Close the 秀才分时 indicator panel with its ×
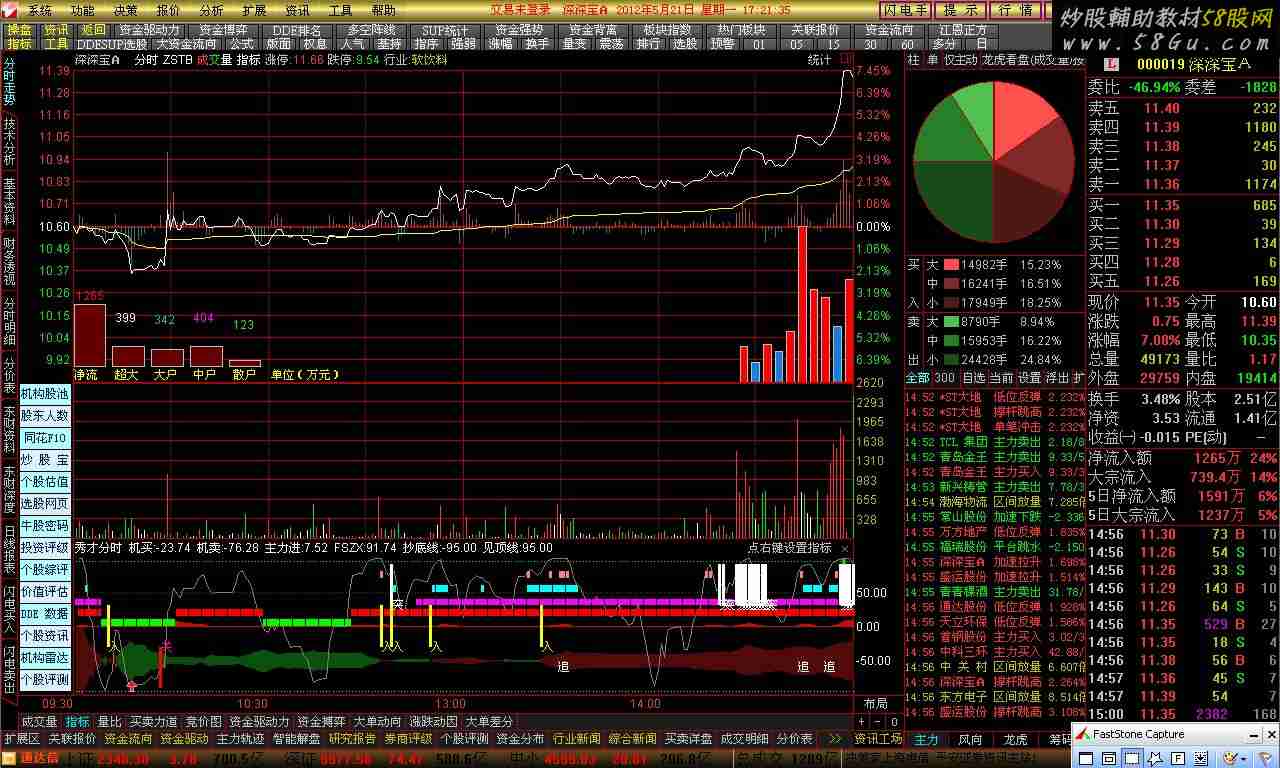The image size is (1280, 768). tap(845, 548)
